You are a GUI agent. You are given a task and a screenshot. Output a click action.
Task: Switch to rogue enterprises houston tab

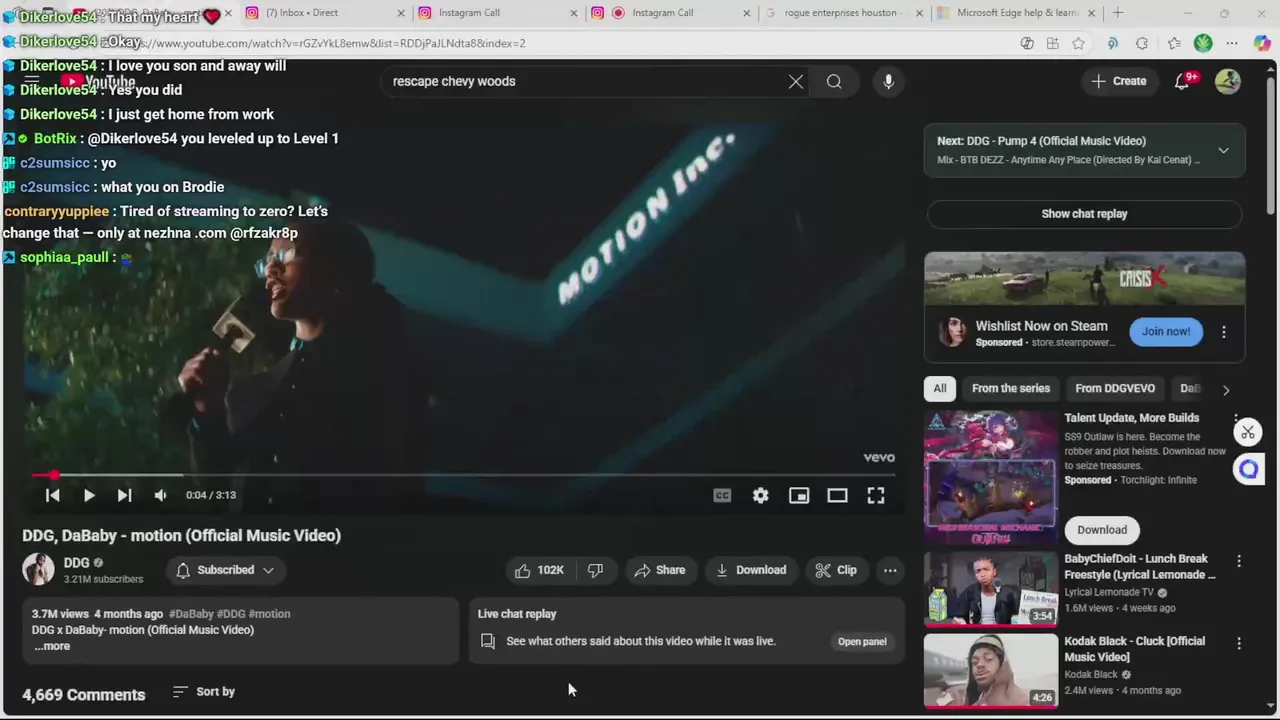tap(842, 13)
